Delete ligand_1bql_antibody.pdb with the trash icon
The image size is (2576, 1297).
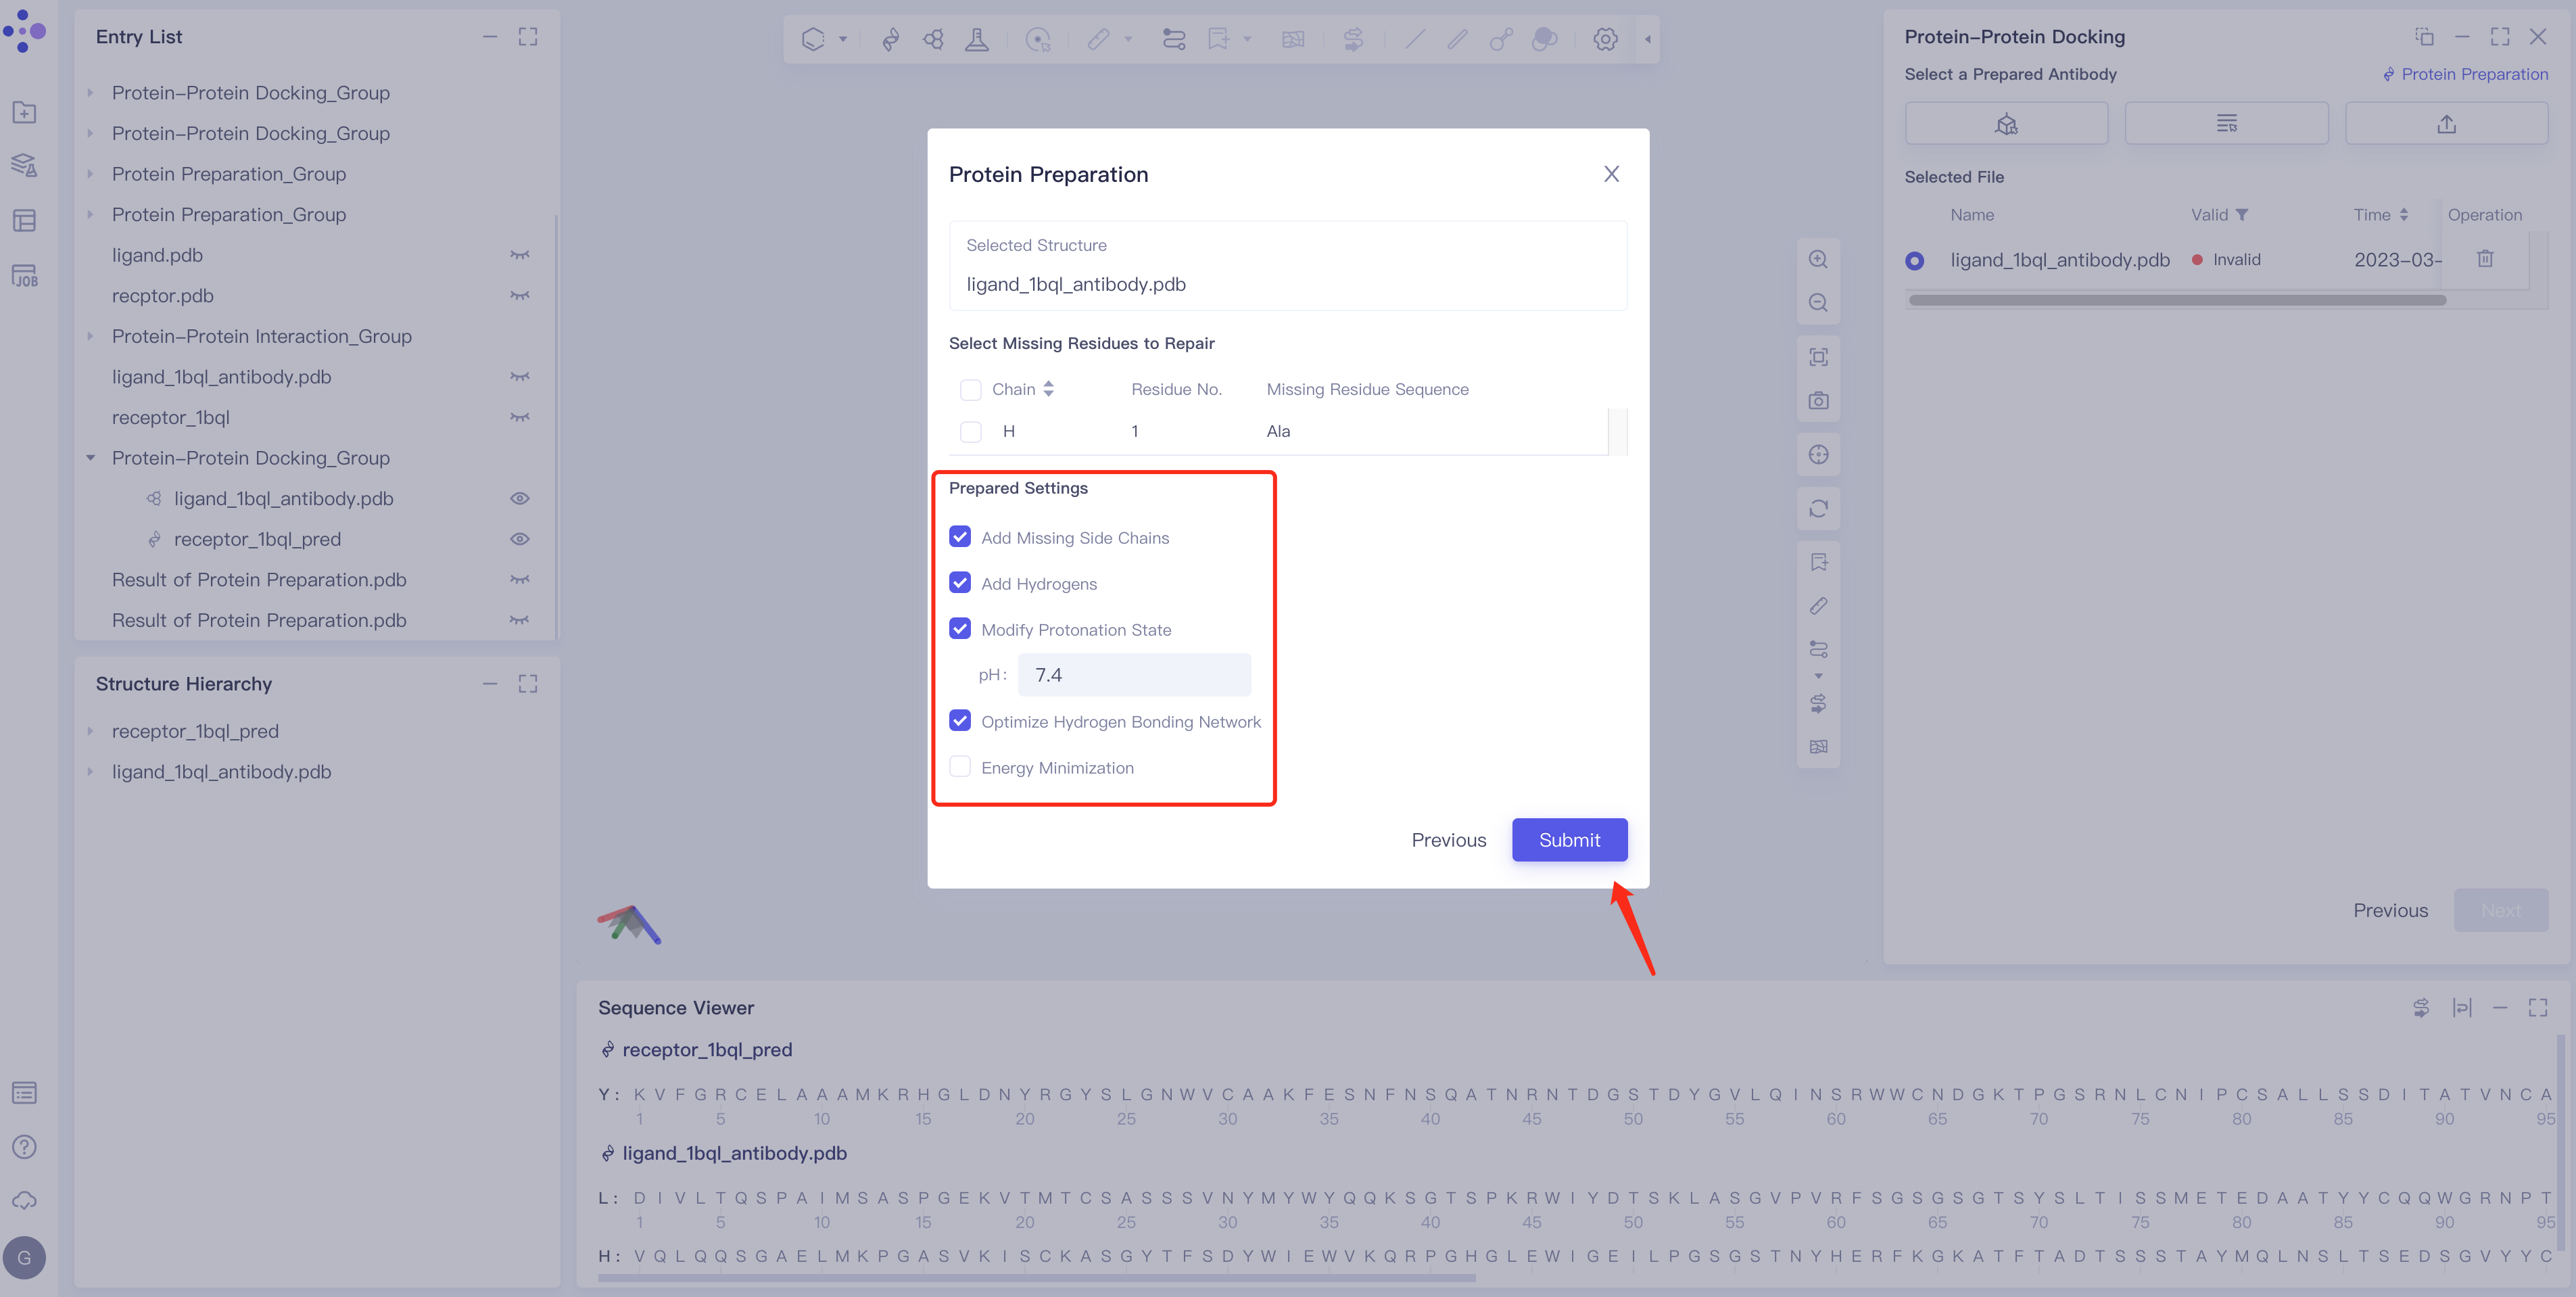2485,259
